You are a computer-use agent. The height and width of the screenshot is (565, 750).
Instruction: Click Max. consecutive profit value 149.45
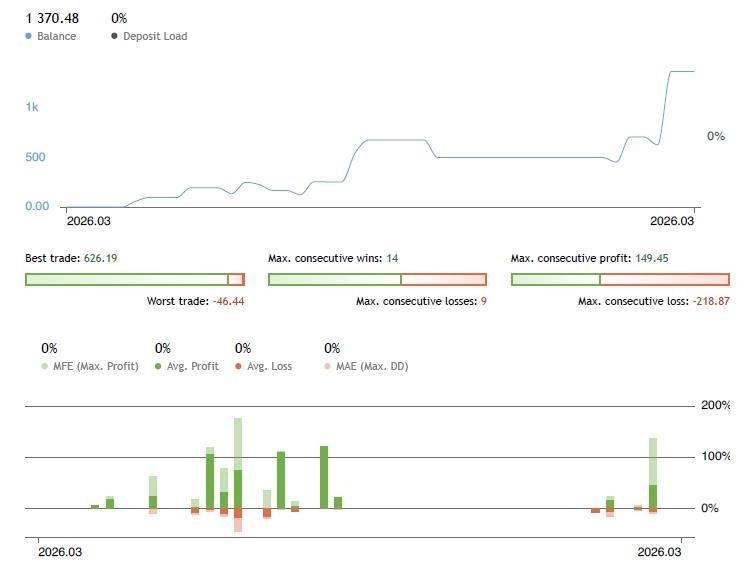[x=652, y=258]
